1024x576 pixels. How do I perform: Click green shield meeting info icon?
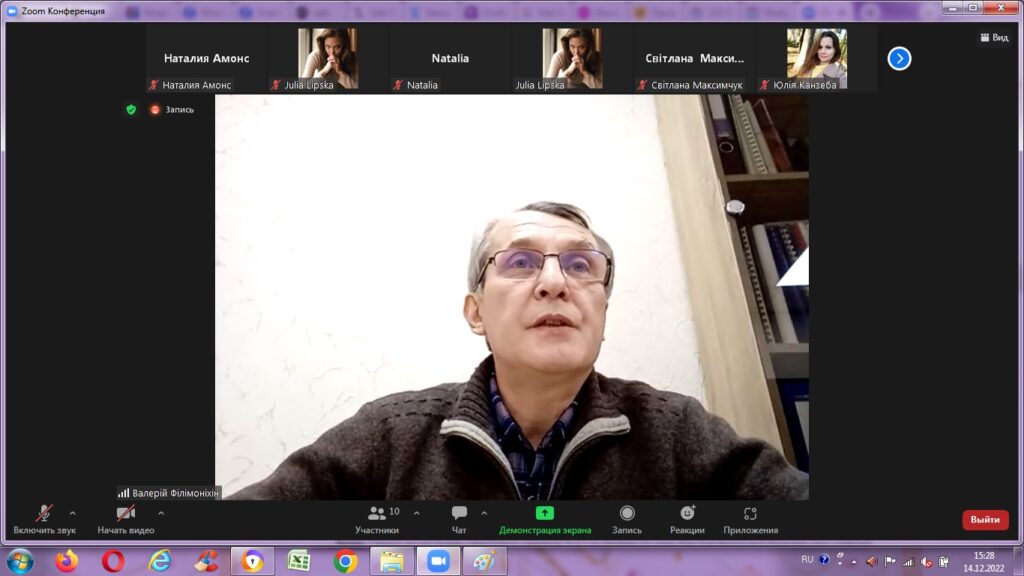coord(131,110)
